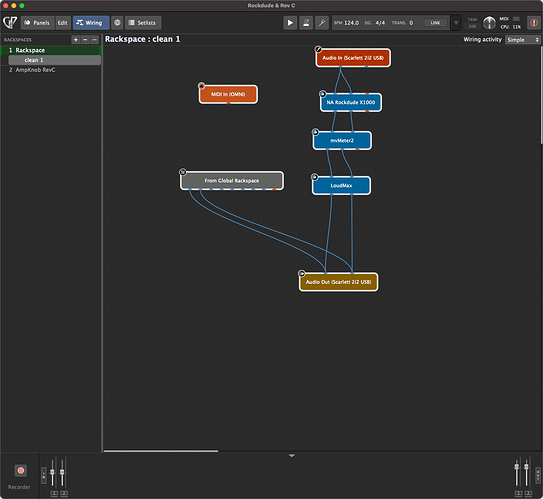Click the Recorder record button

click(x=20, y=471)
